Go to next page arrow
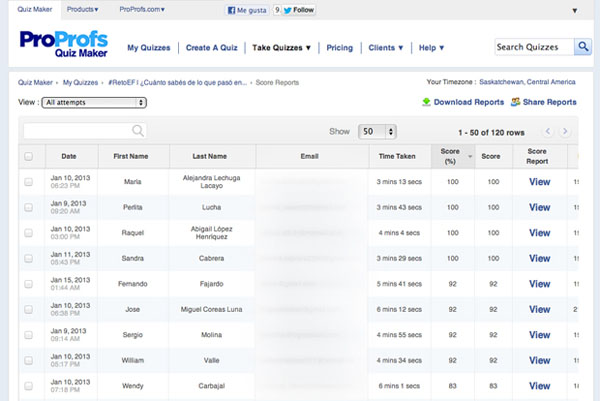Image resolution: width=600 pixels, height=401 pixels. (x=565, y=132)
